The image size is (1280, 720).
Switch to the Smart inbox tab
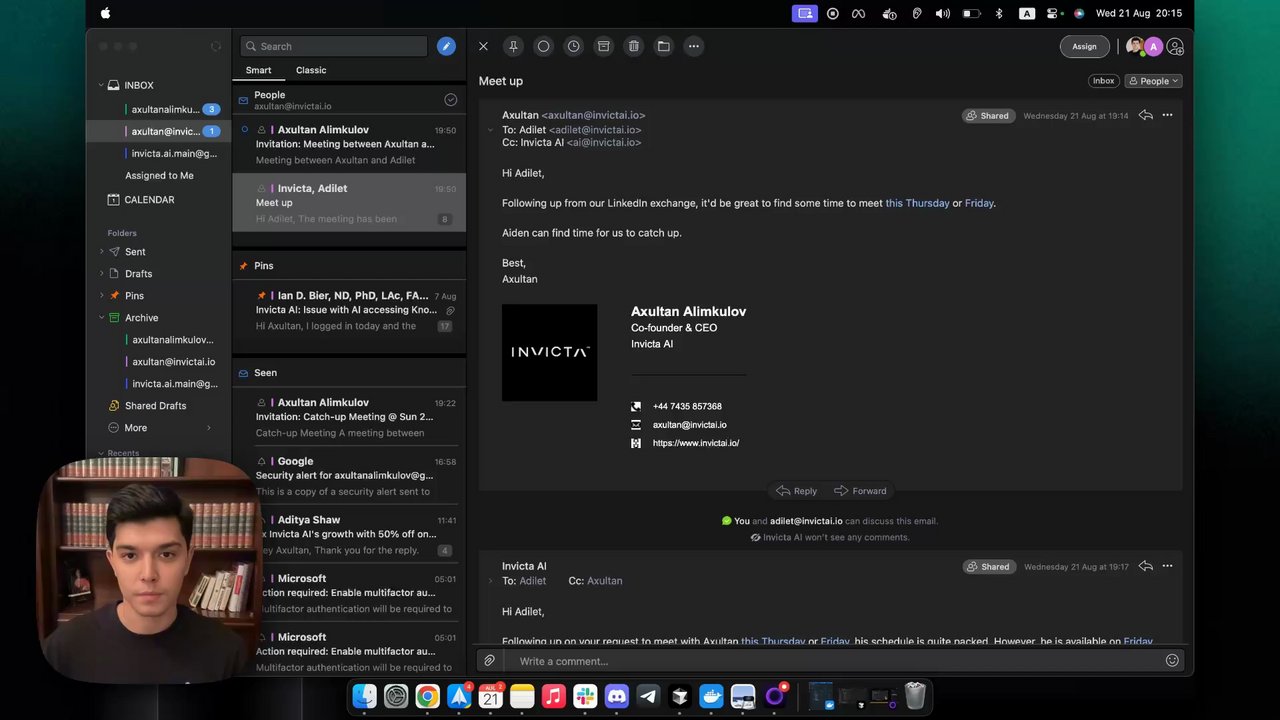(x=258, y=70)
